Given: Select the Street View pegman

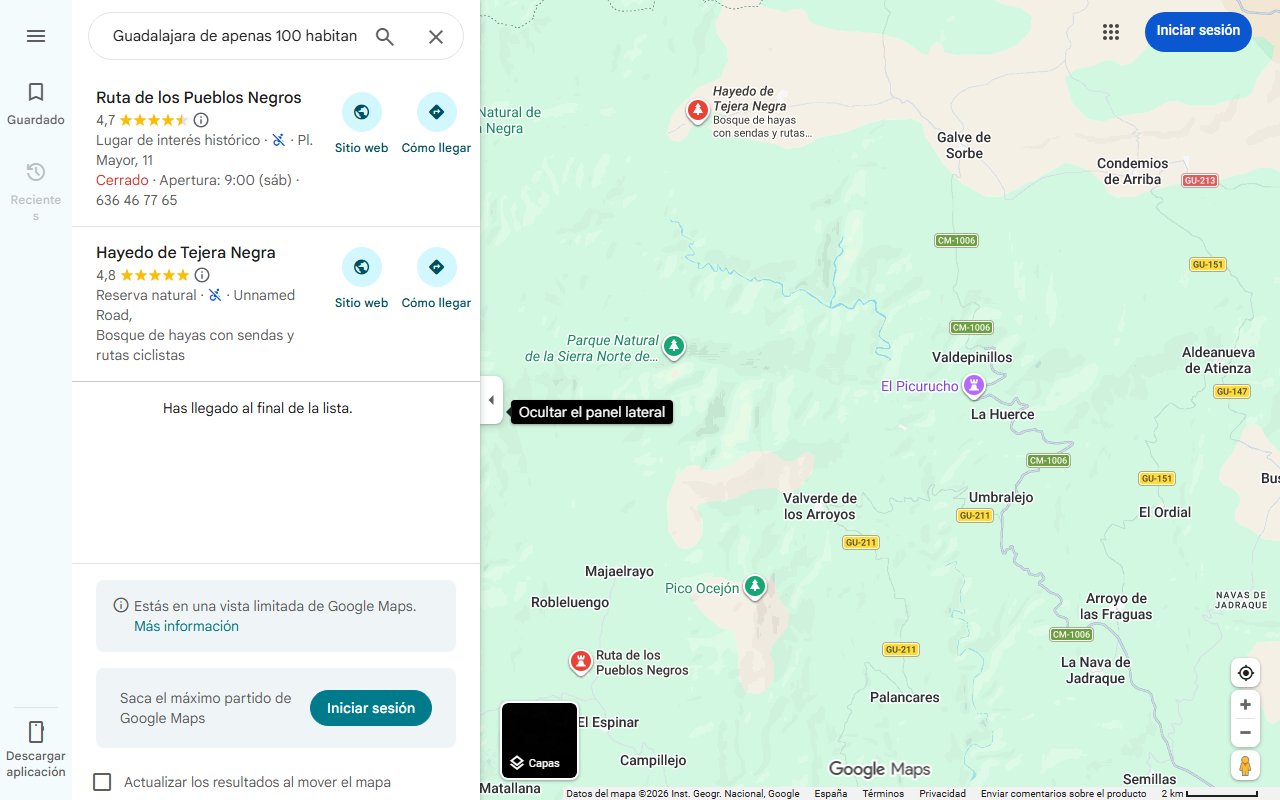Looking at the screenshot, I should tap(1245, 765).
